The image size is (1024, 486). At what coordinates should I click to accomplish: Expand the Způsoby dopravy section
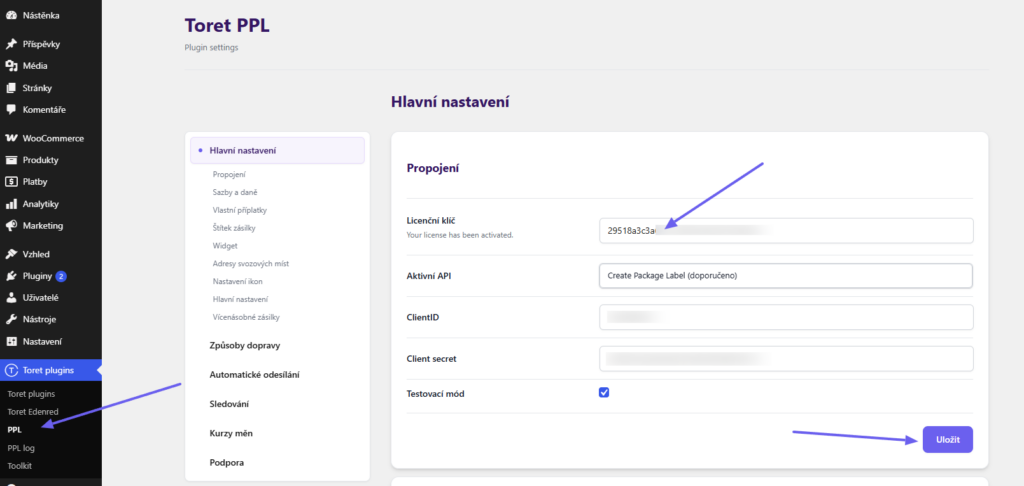[245, 345]
